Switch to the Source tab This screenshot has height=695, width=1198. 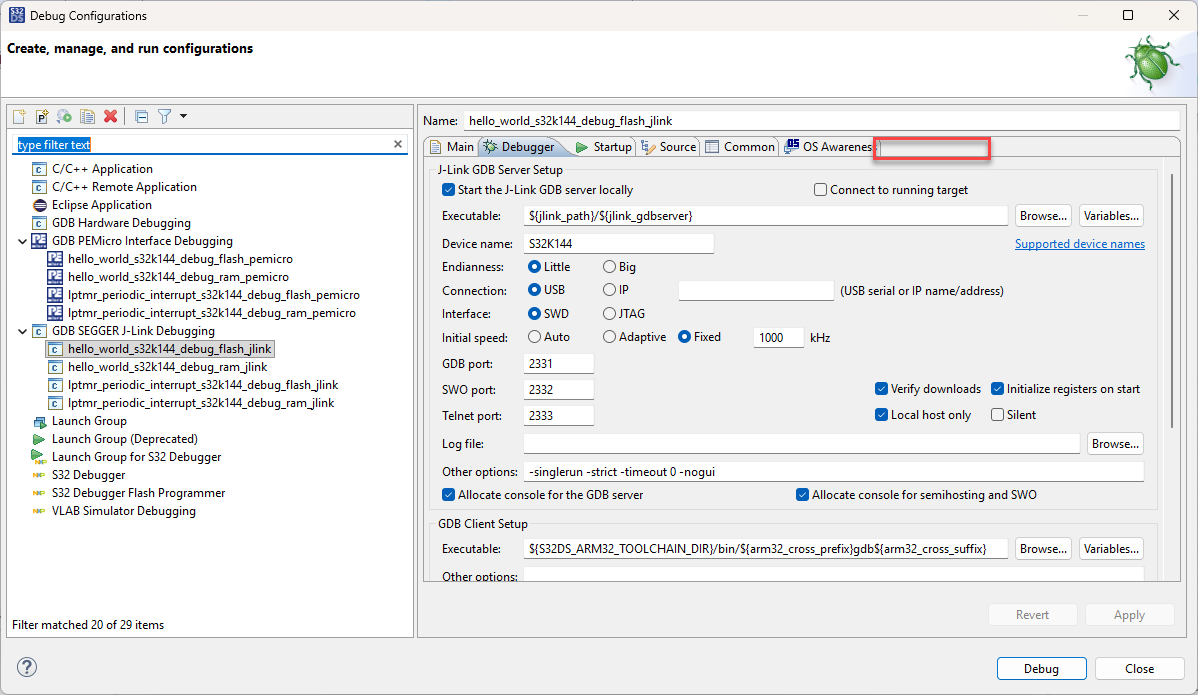pyautogui.click(x=669, y=147)
